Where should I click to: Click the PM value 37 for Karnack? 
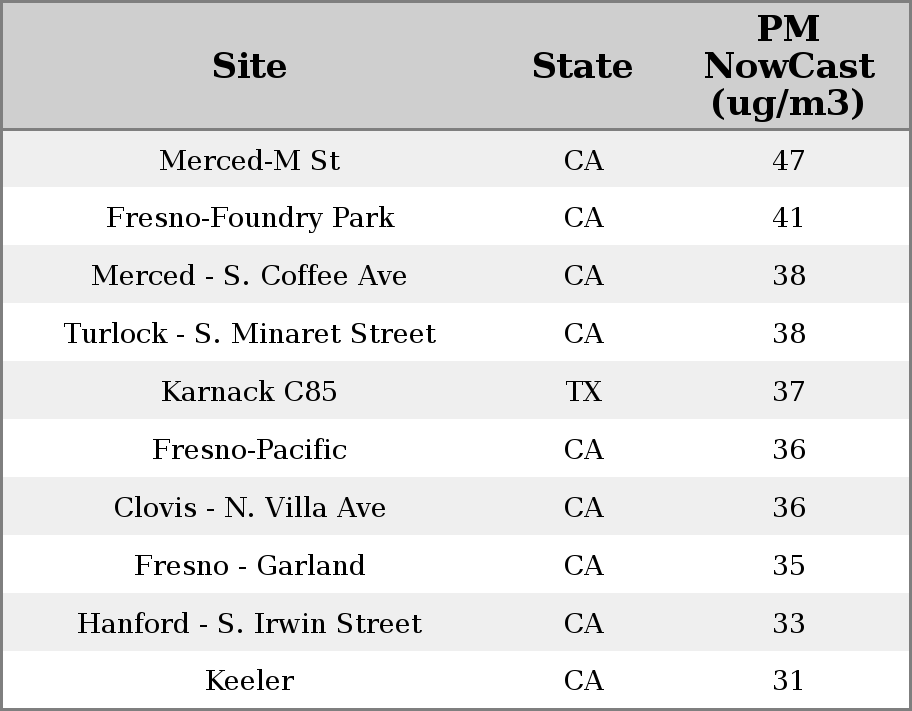click(788, 392)
